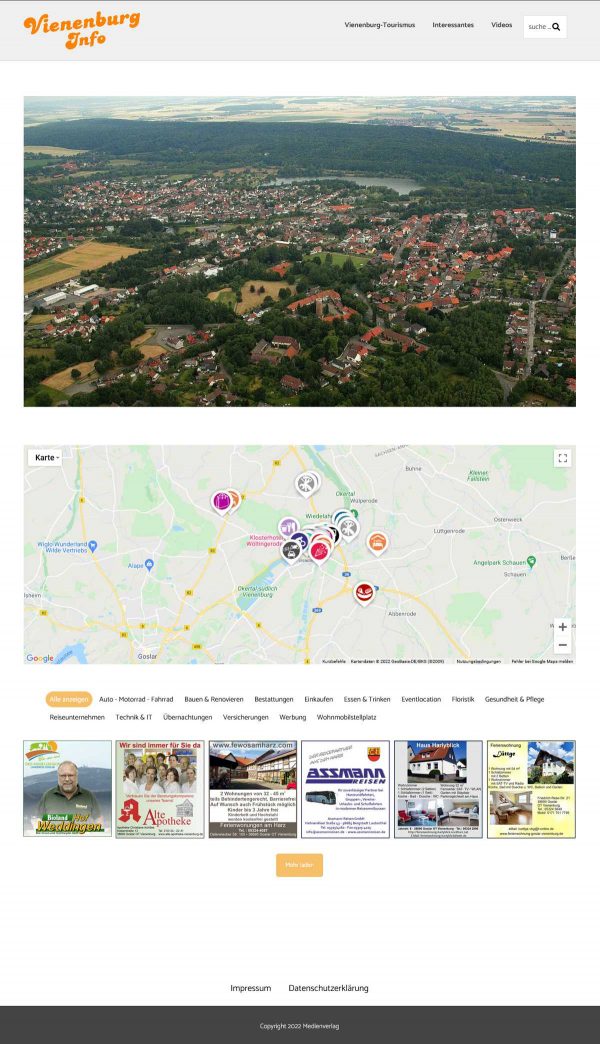Open the Interessantes menu item

click(x=453, y=25)
